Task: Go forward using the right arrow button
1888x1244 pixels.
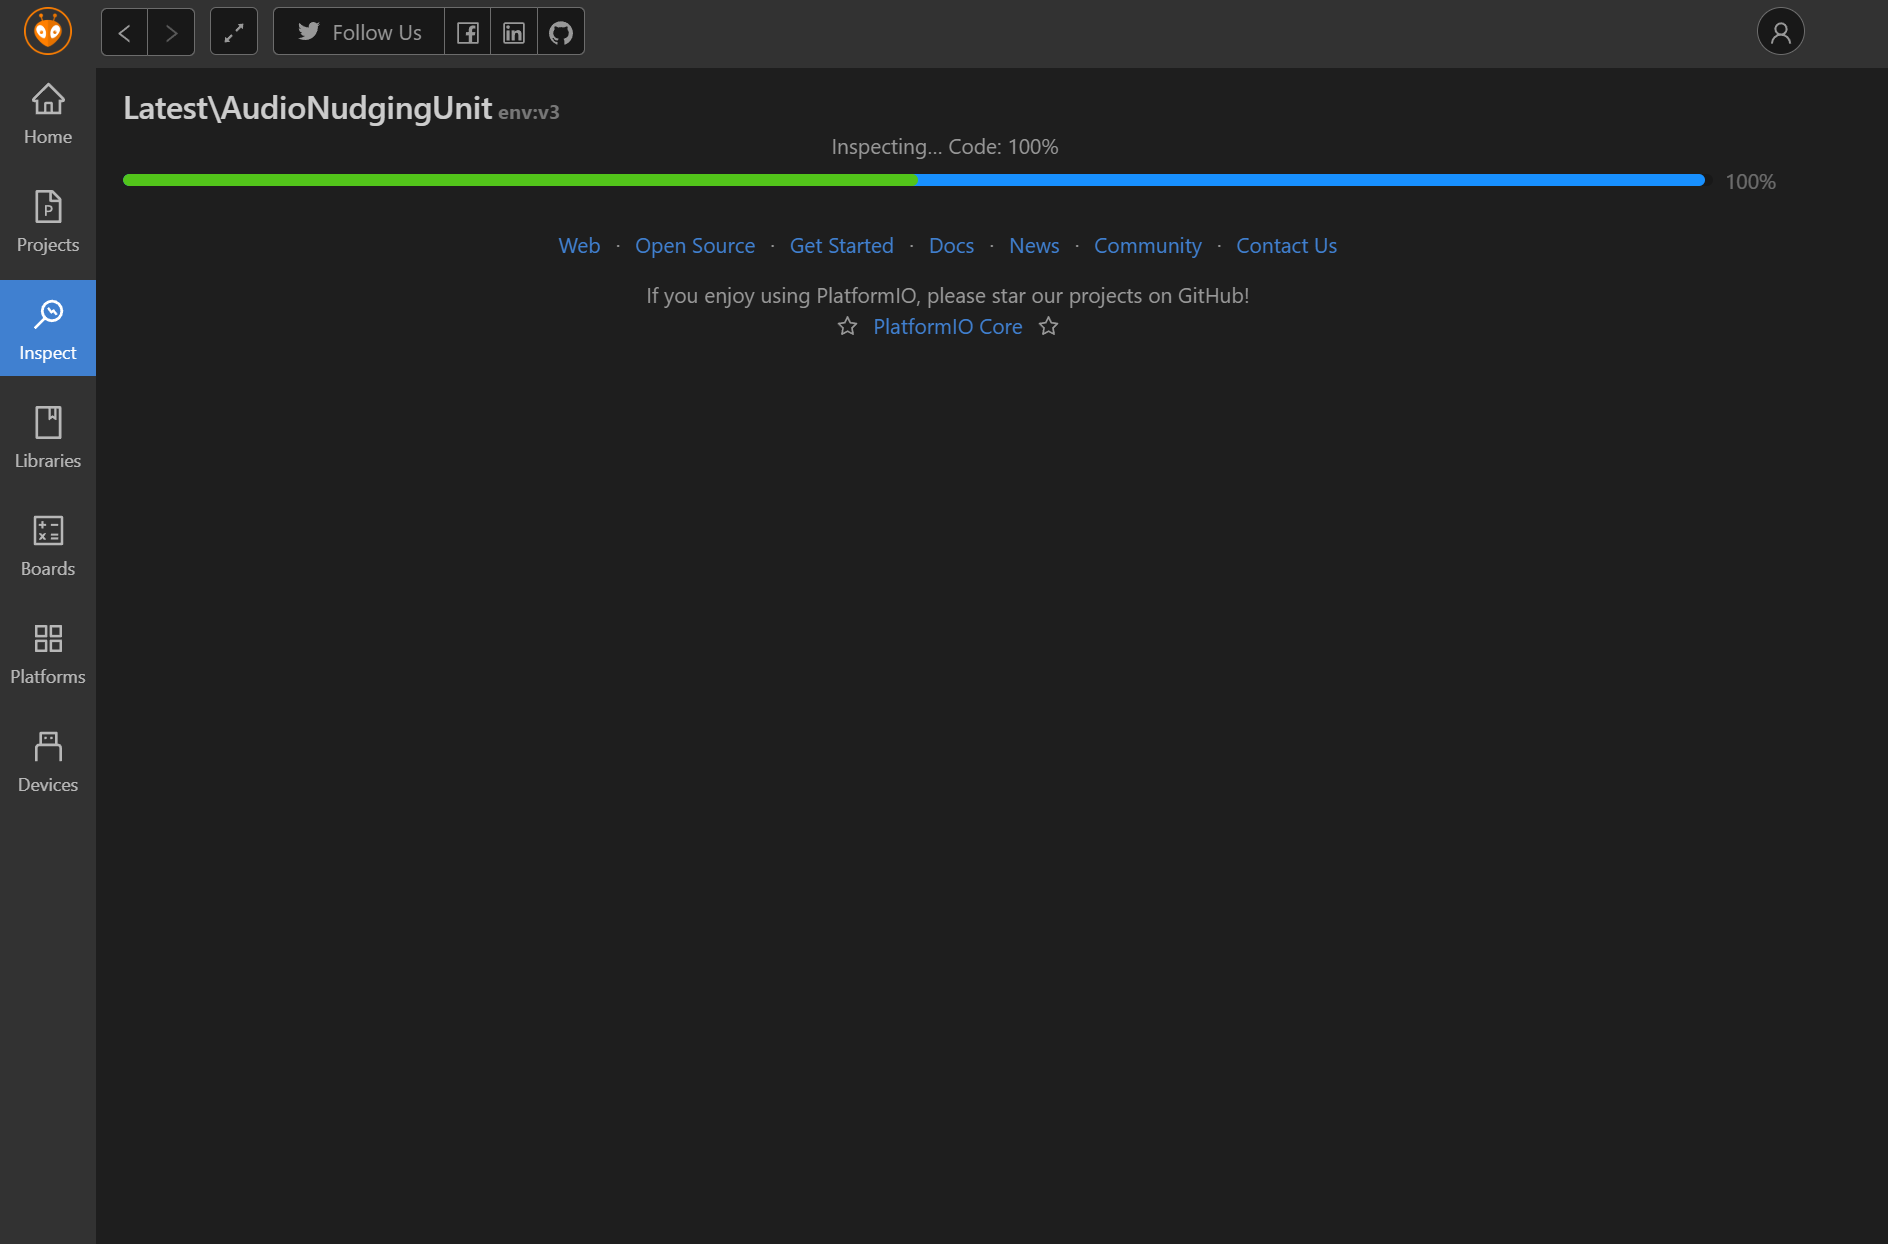Action: pyautogui.click(x=171, y=32)
